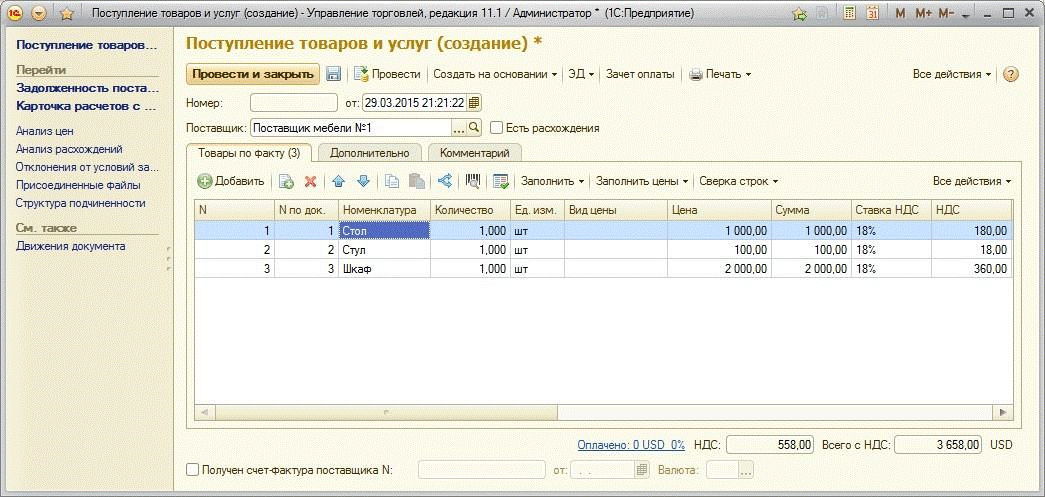This screenshot has height=497, width=1045.
Task: Click the help question mark icon
Action: click(1010, 74)
